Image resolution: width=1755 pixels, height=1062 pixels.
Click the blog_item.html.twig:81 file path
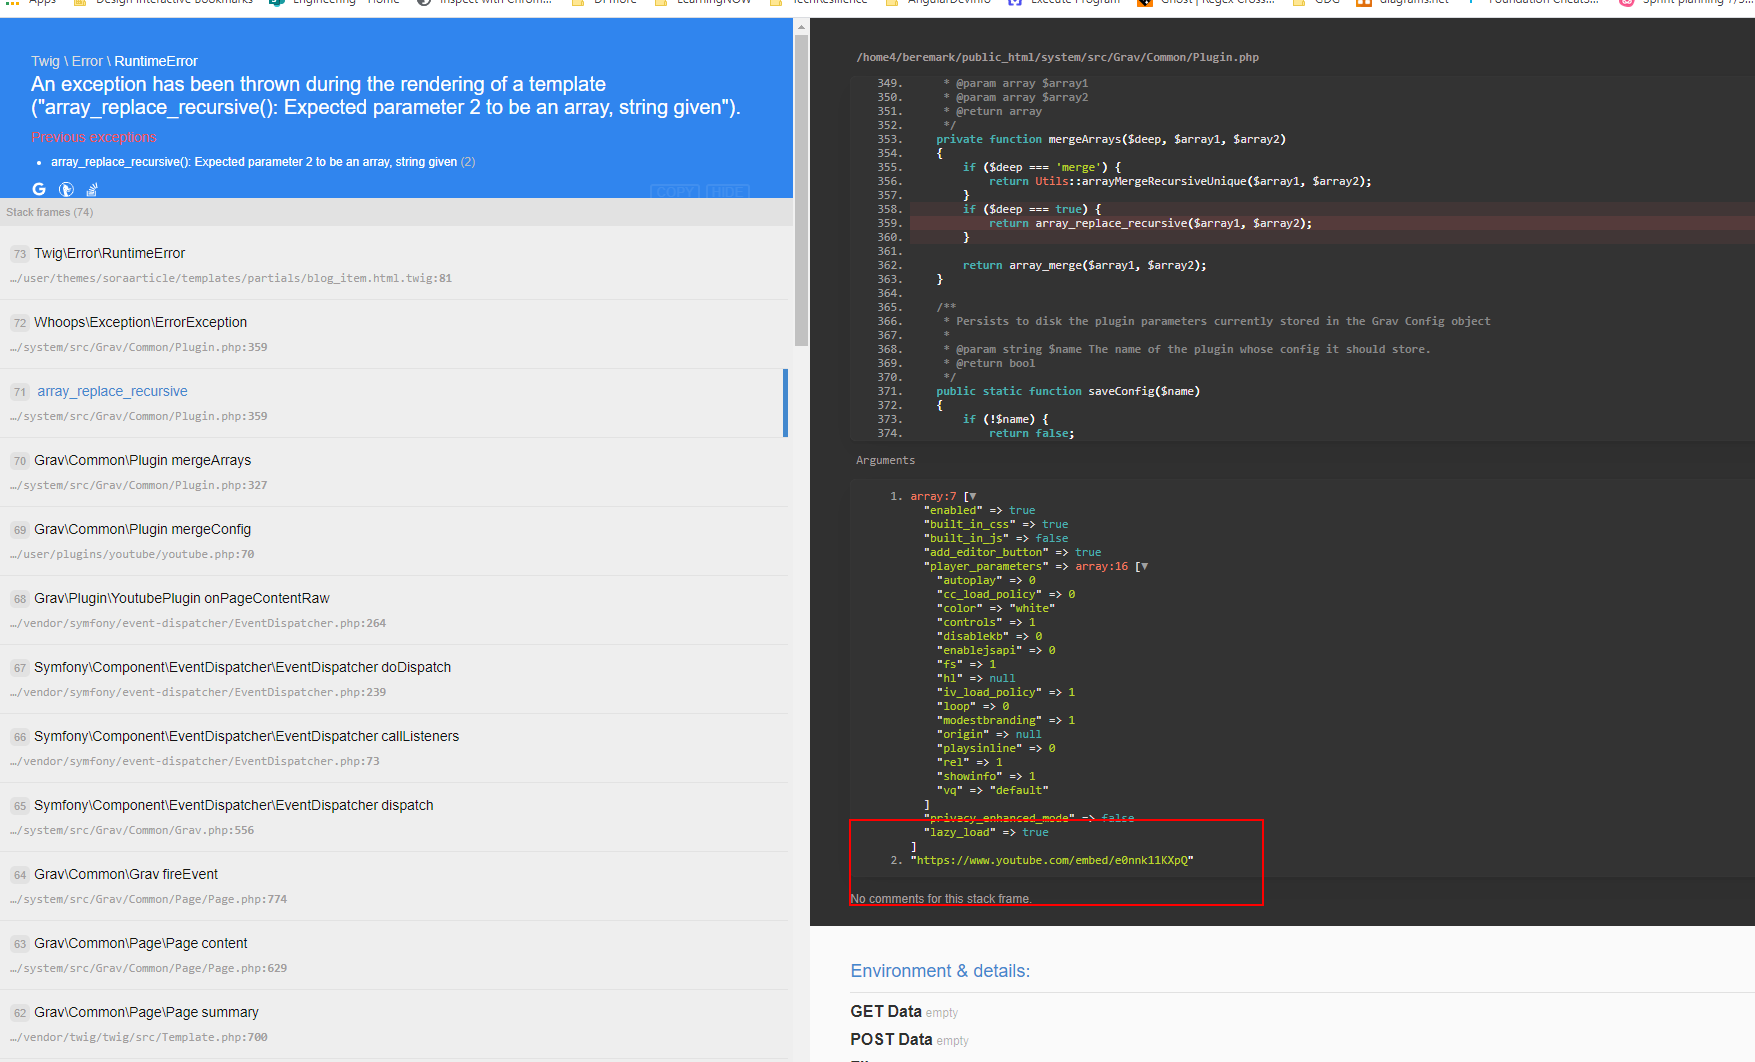coord(231,278)
